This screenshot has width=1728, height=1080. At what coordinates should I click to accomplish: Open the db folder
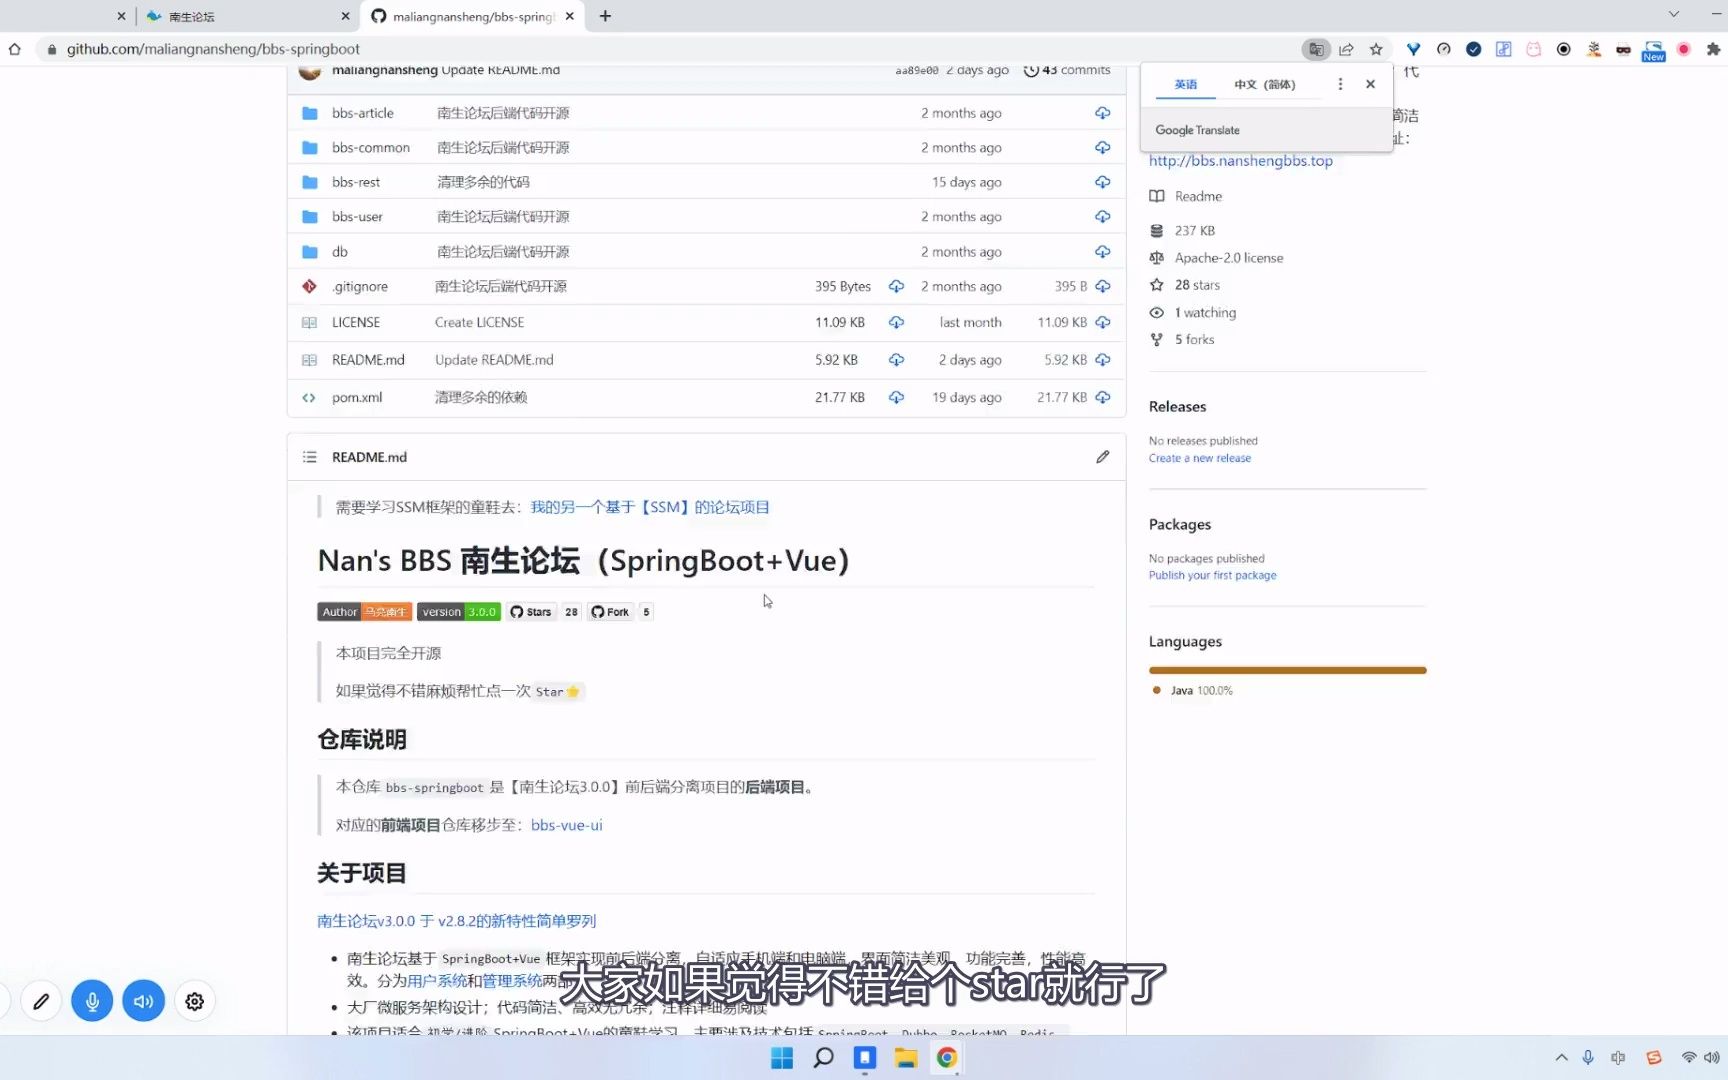click(x=340, y=252)
